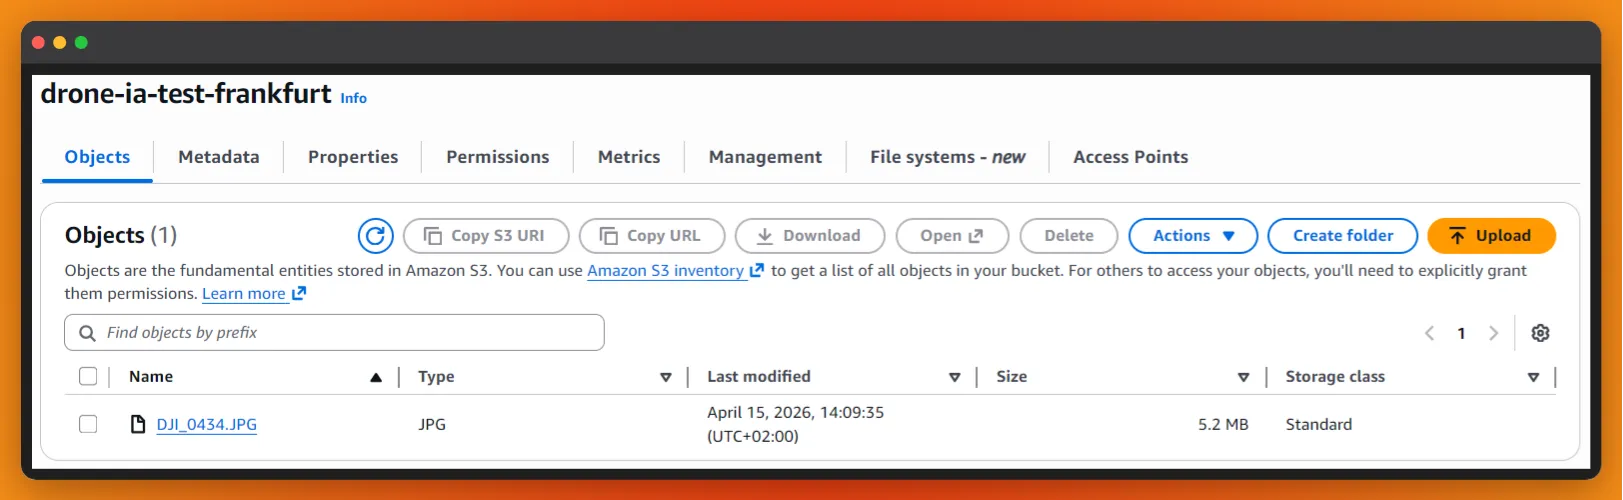Viewport: 1623px width, 500px height.
Task: Sort by Size column arrow
Action: tap(1244, 377)
